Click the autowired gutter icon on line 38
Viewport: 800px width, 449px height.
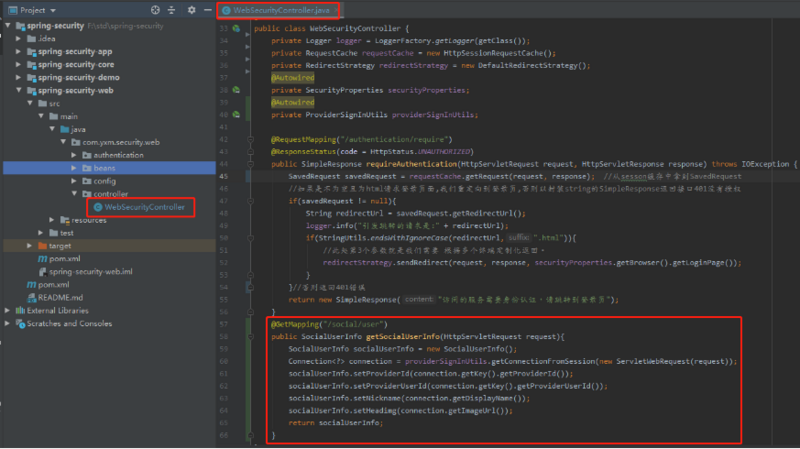click(236, 89)
